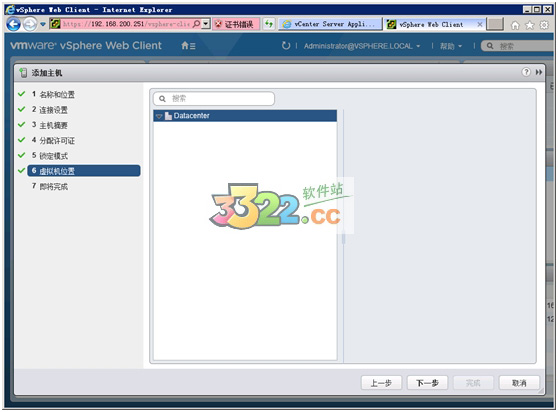Open the 帮助 help dropdown
Viewport: 558px width, 412px height.
click(x=451, y=46)
